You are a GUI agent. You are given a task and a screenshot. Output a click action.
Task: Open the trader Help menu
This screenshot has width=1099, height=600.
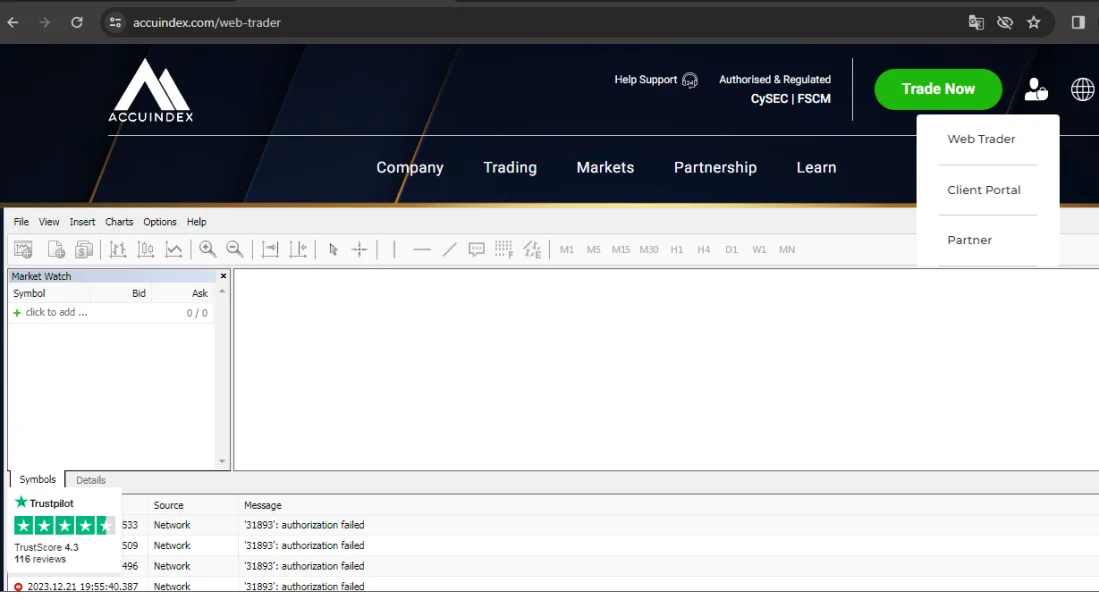(196, 221)
